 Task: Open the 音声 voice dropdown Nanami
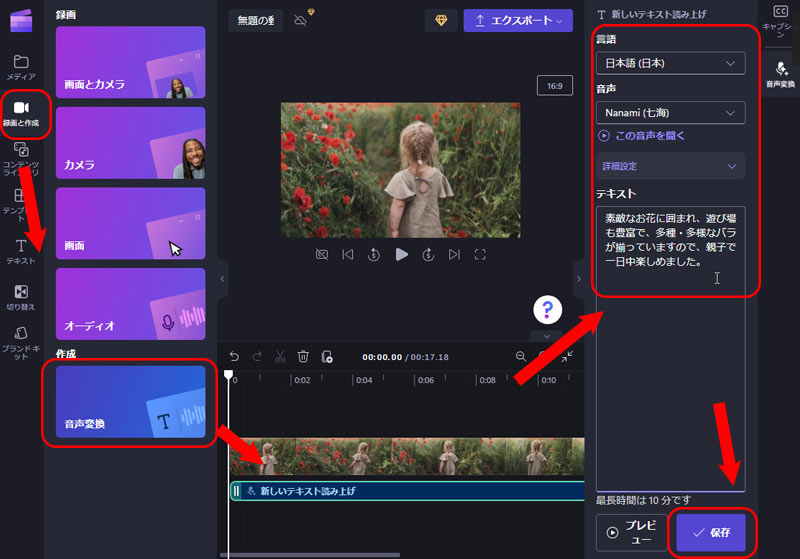tap(670, 113)
